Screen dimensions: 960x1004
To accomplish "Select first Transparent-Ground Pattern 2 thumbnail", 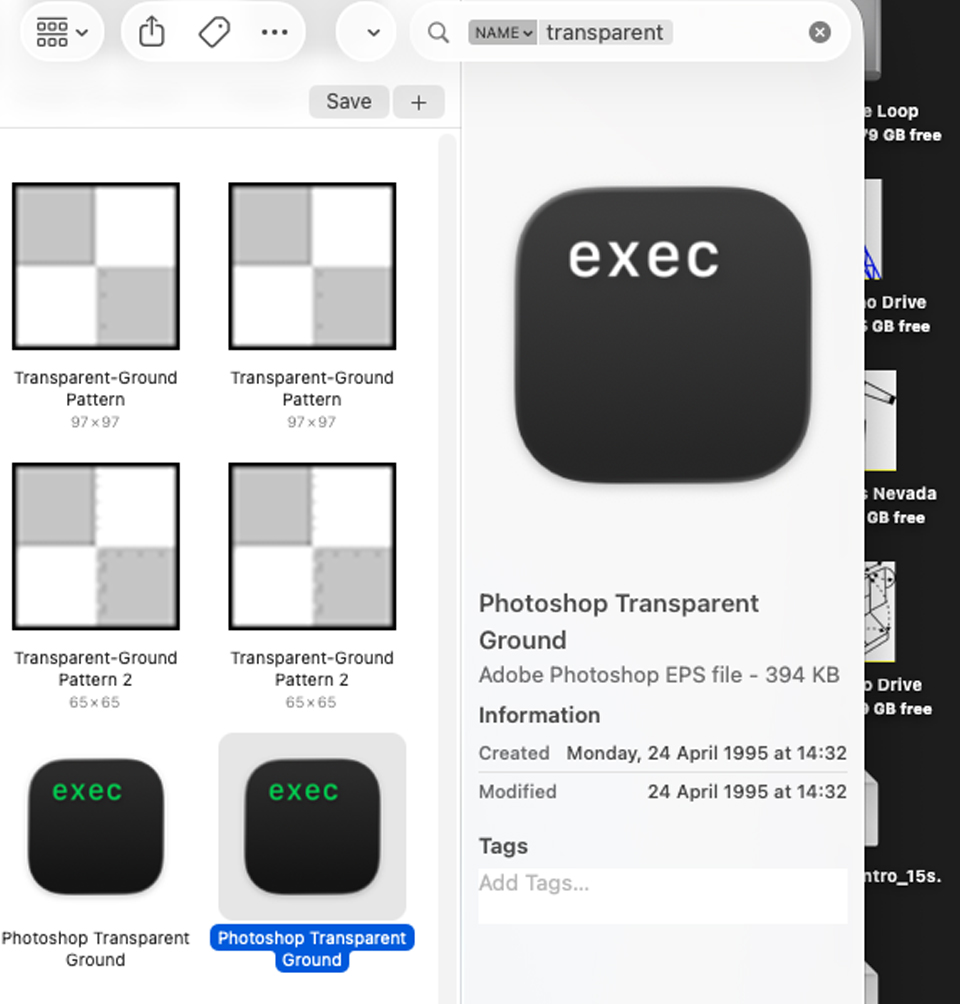I will pos(95,546).
